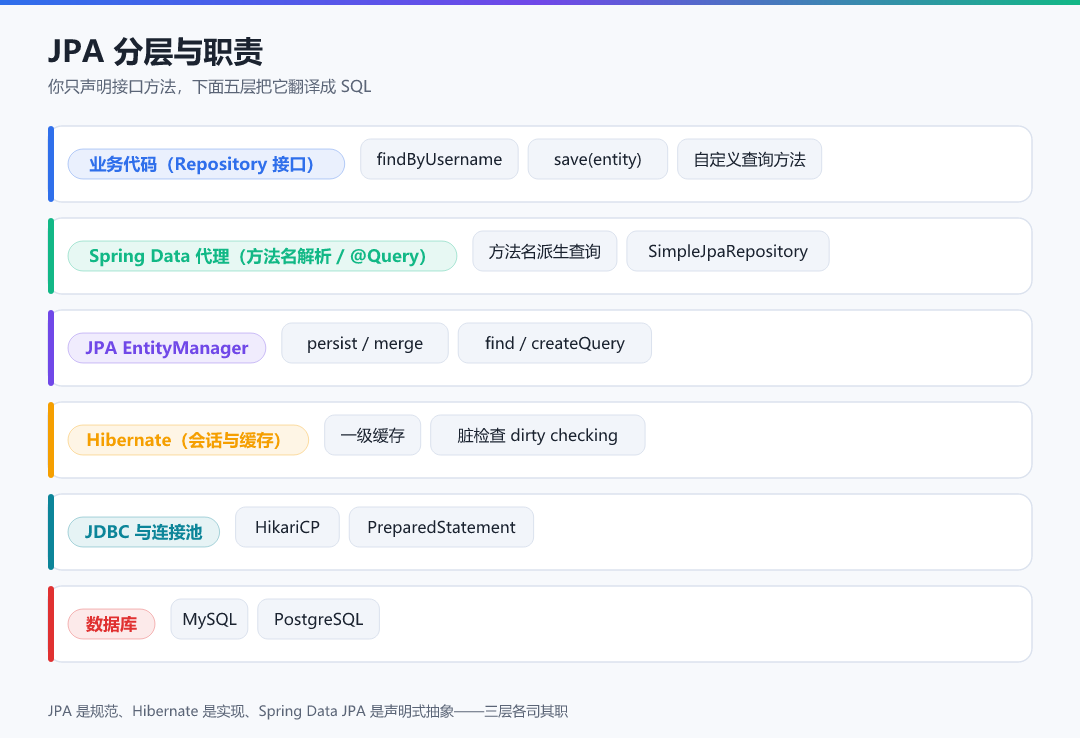The image size is (1080, 738).
Task: Click the Spring Data 代理 layer label
Action: coord(262,256)
